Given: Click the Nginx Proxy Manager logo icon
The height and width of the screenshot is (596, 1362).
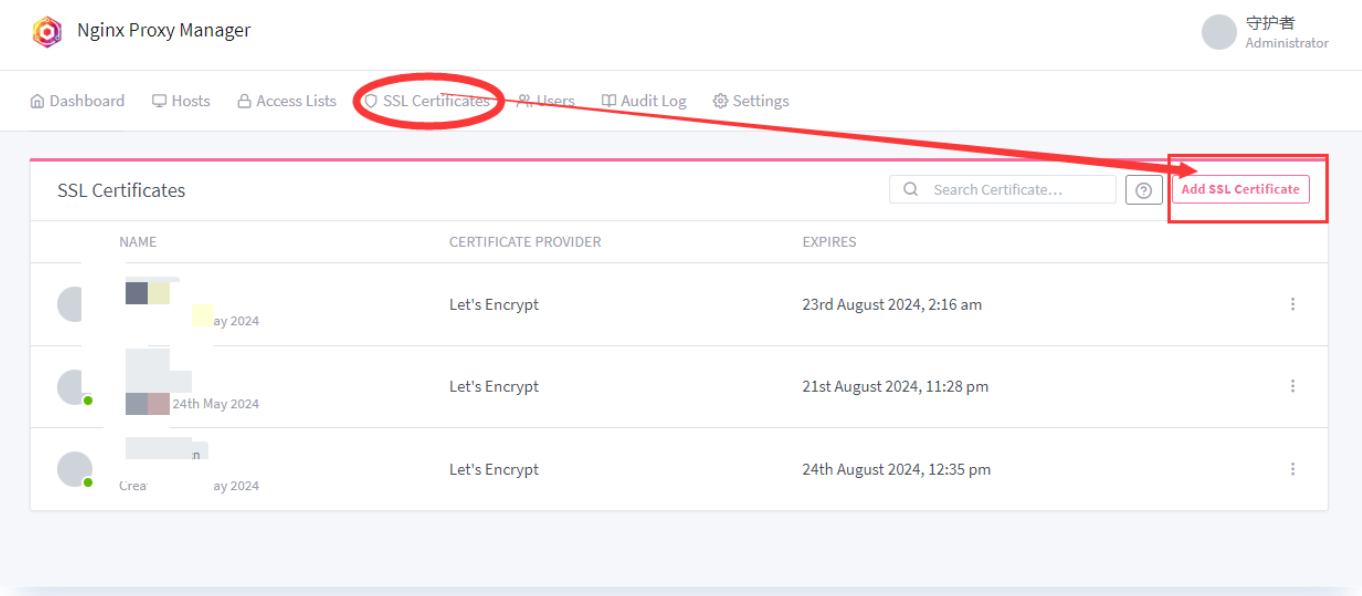Looking at the screenshot, I should pyautogui.click(x=47, y=32).
